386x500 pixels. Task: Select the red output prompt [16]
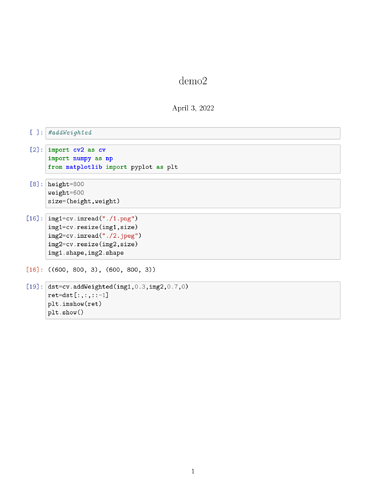[34, 269]
